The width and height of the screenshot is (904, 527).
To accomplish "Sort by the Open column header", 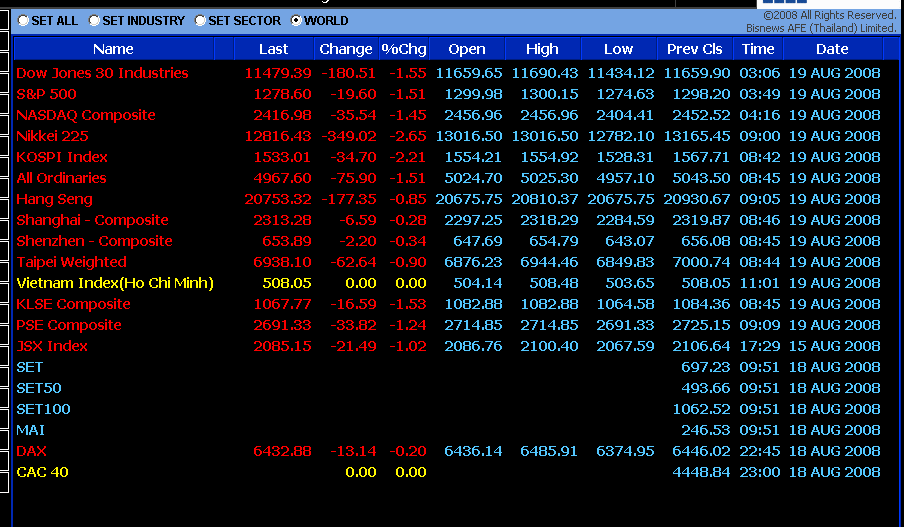I will pyautogui.click(x=467, y=49).
